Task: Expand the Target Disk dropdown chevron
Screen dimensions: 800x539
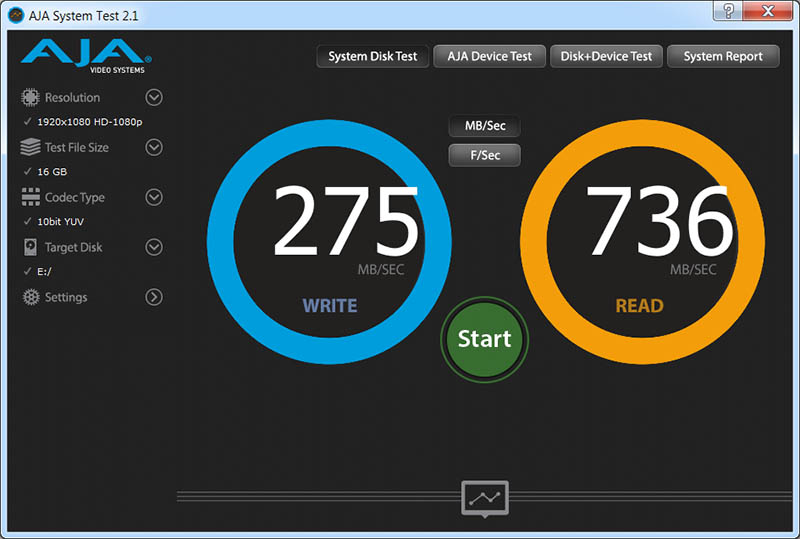Action: click(x=154, y=247)
